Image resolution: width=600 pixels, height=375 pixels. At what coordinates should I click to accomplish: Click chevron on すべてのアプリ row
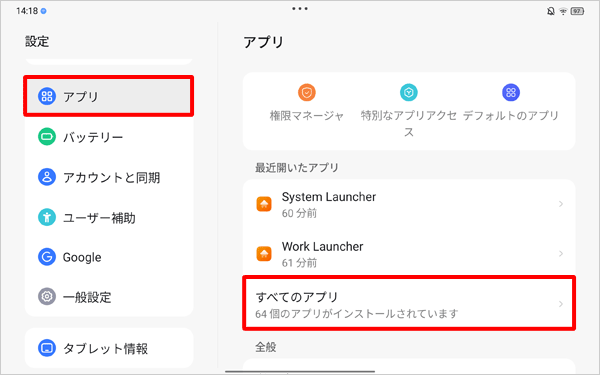click(561, 304)
